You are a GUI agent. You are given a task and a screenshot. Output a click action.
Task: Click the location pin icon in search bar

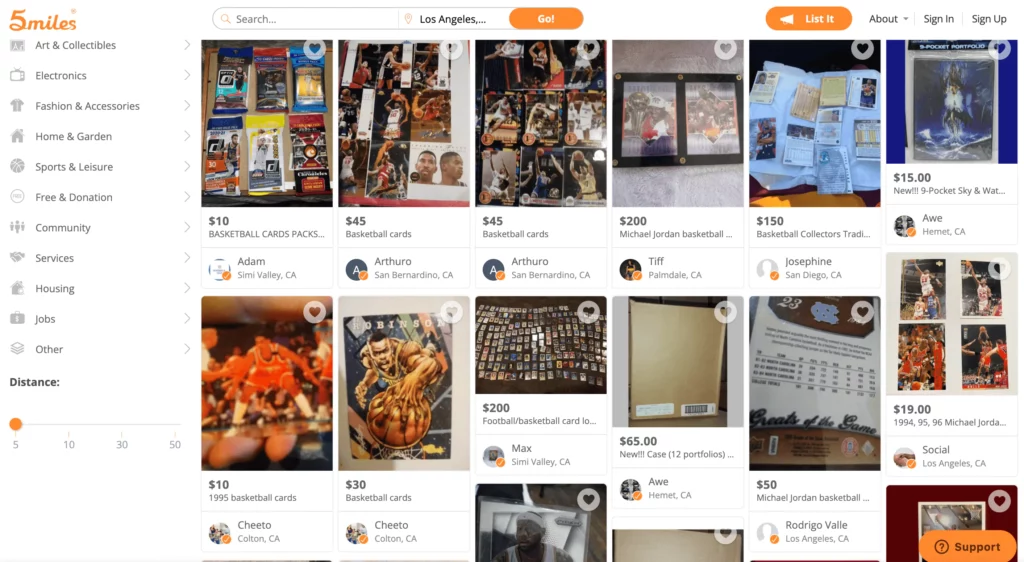tap(408, 19)
